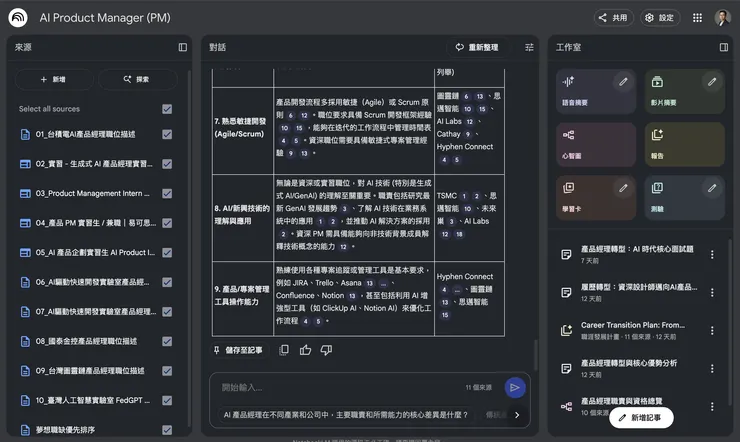Open the 產品經理職責與資格總覽 mind map note

621,401
